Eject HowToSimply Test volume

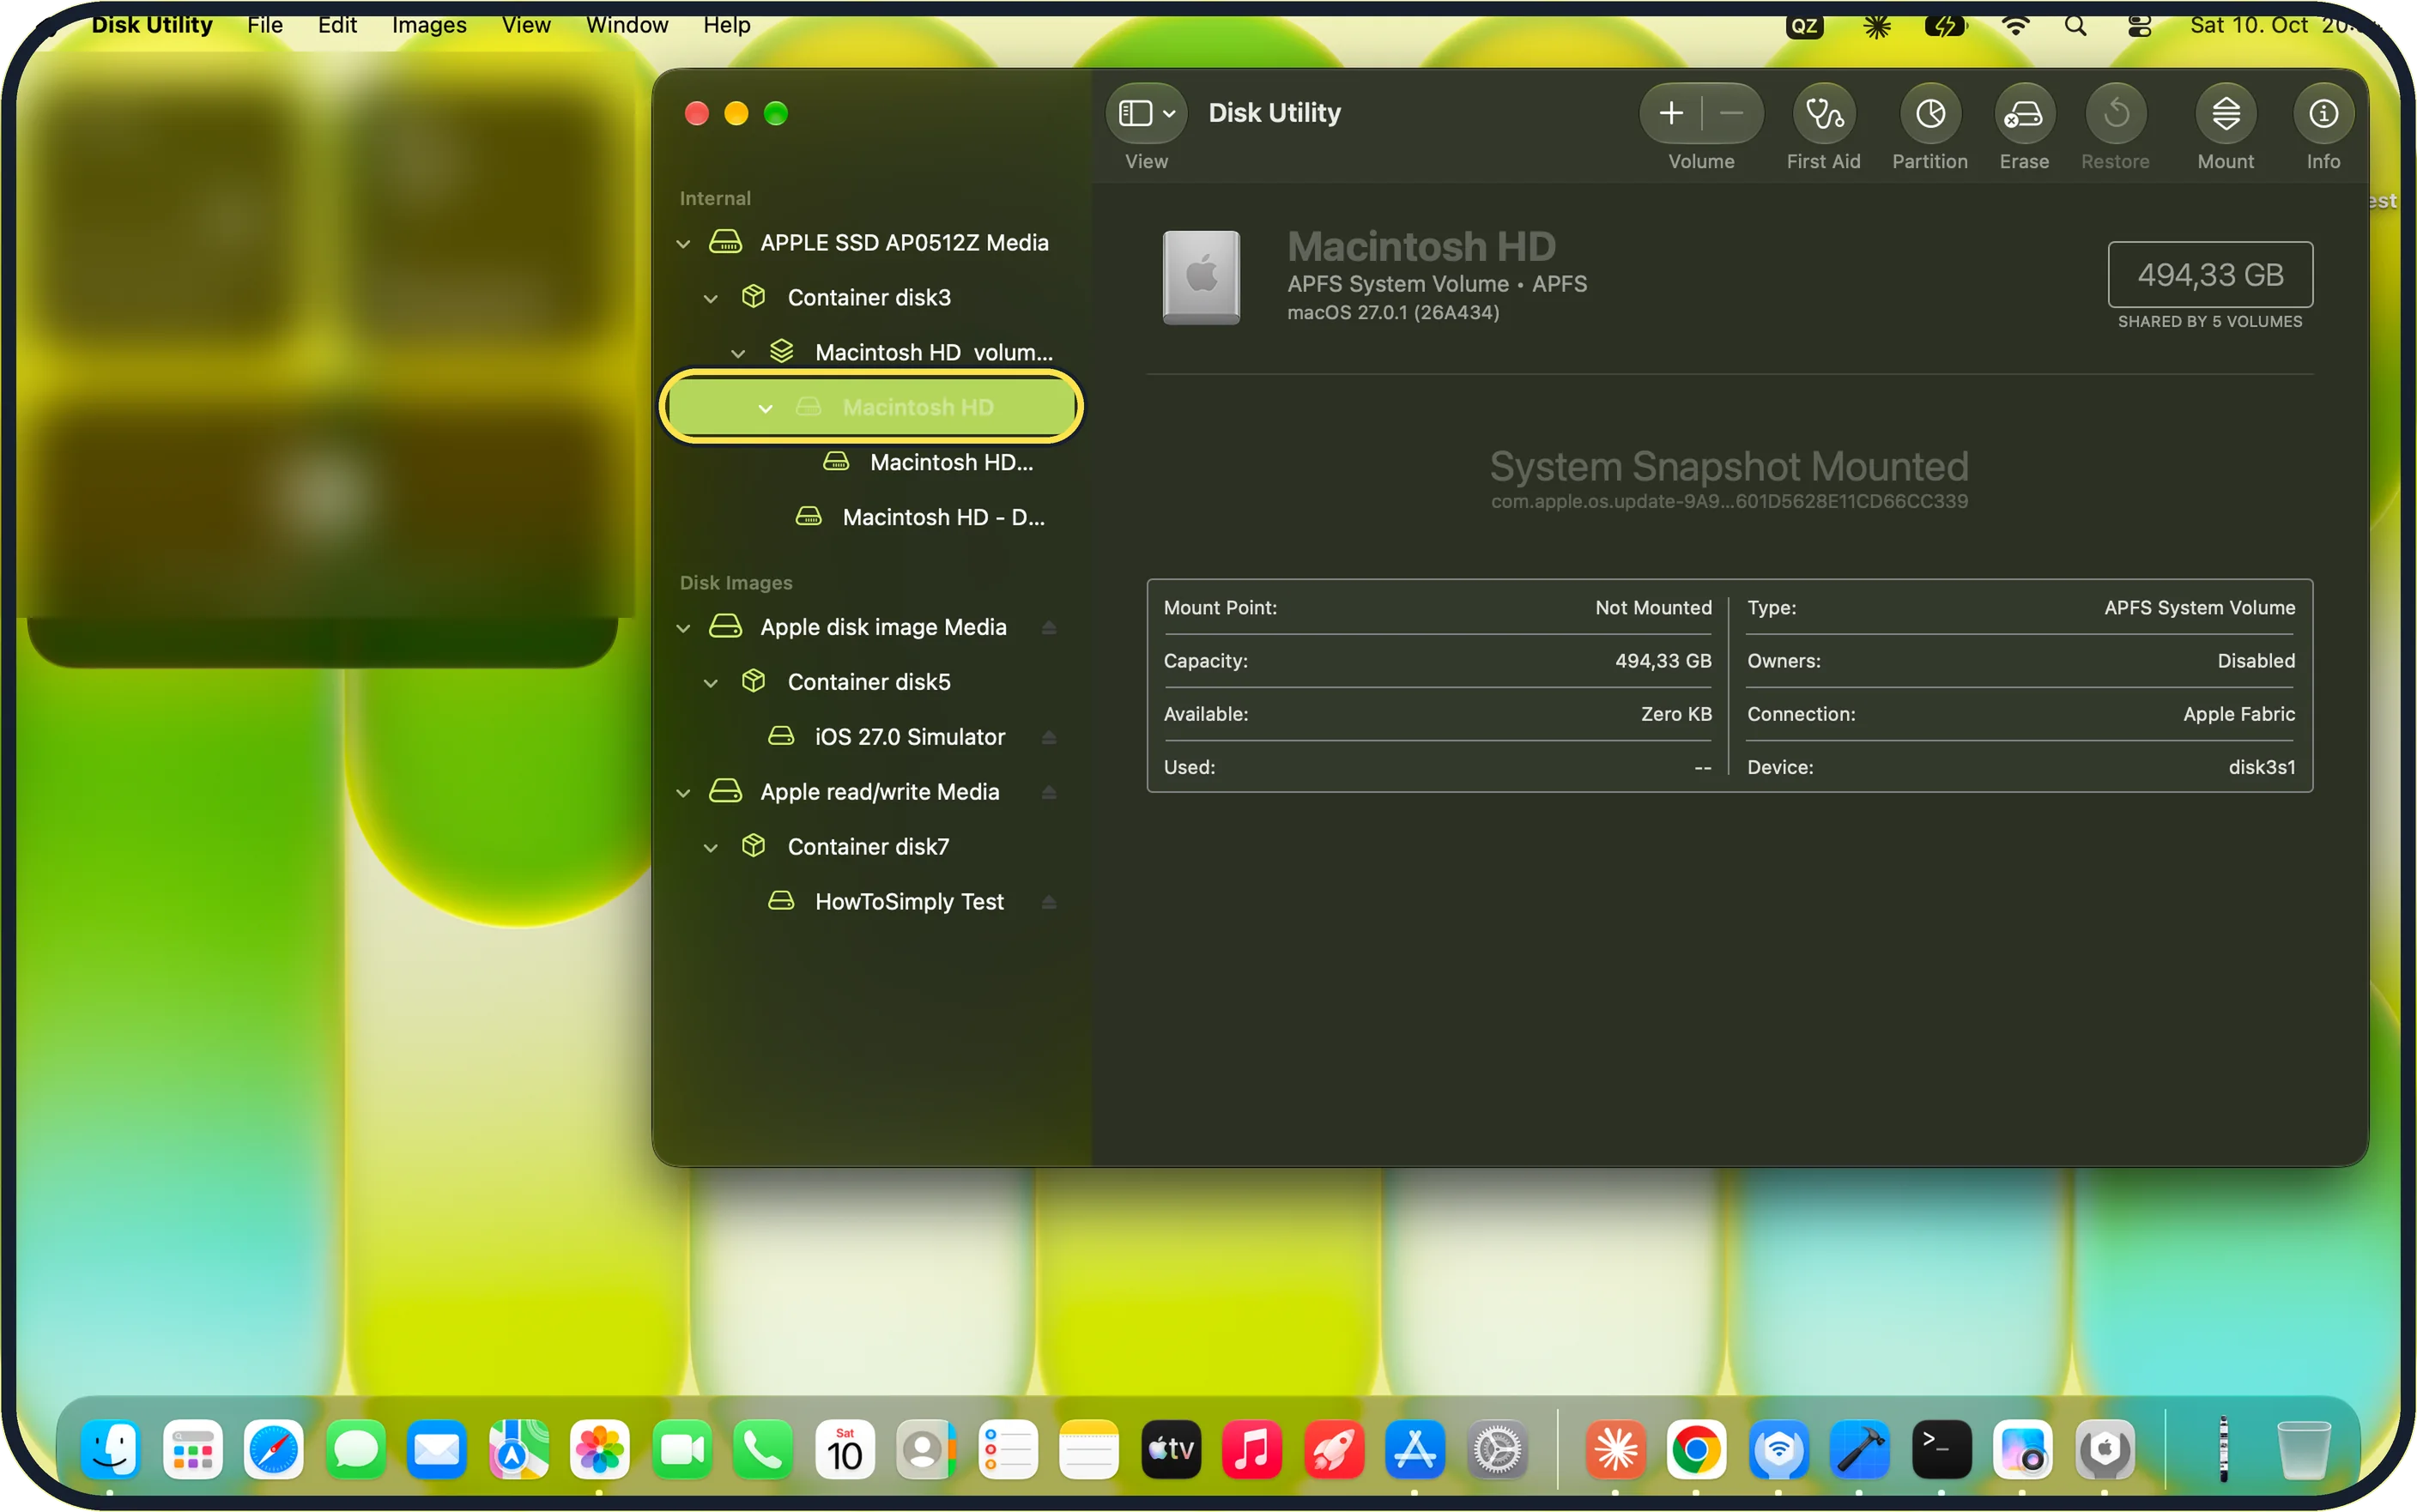tap(1048, 902)
